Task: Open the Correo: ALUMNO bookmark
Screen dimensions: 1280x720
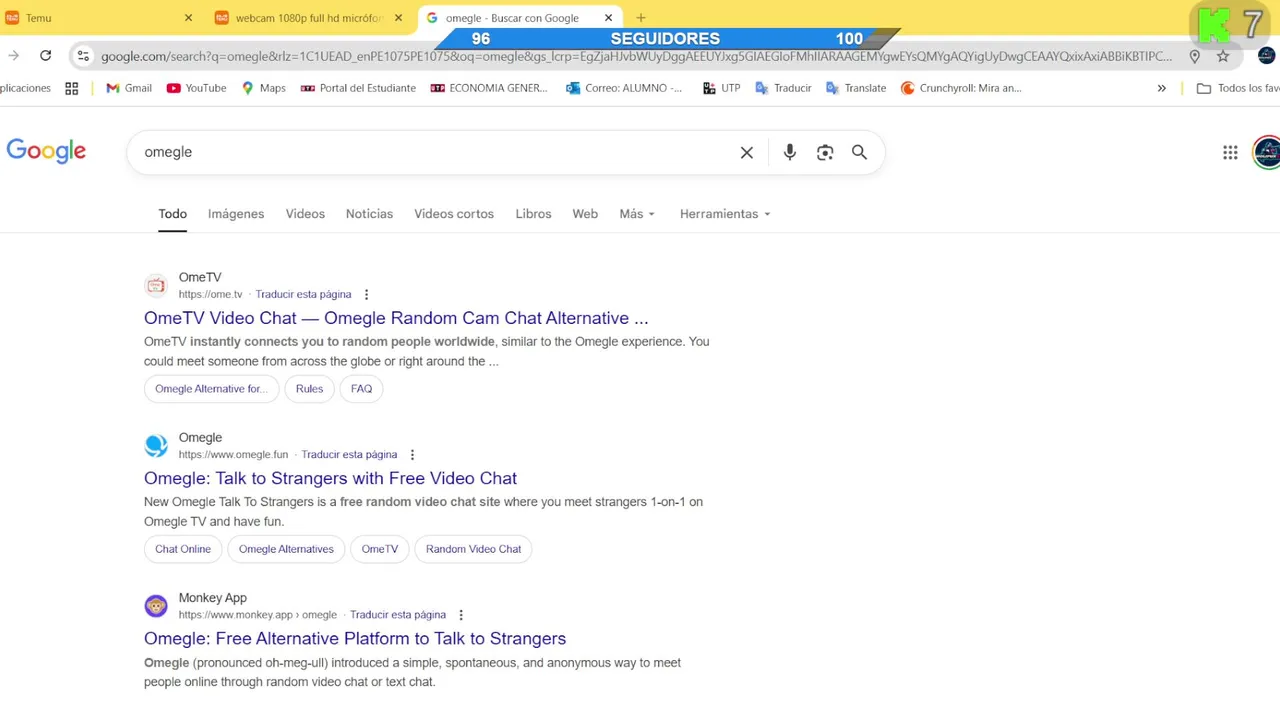Action: point(624,88)
